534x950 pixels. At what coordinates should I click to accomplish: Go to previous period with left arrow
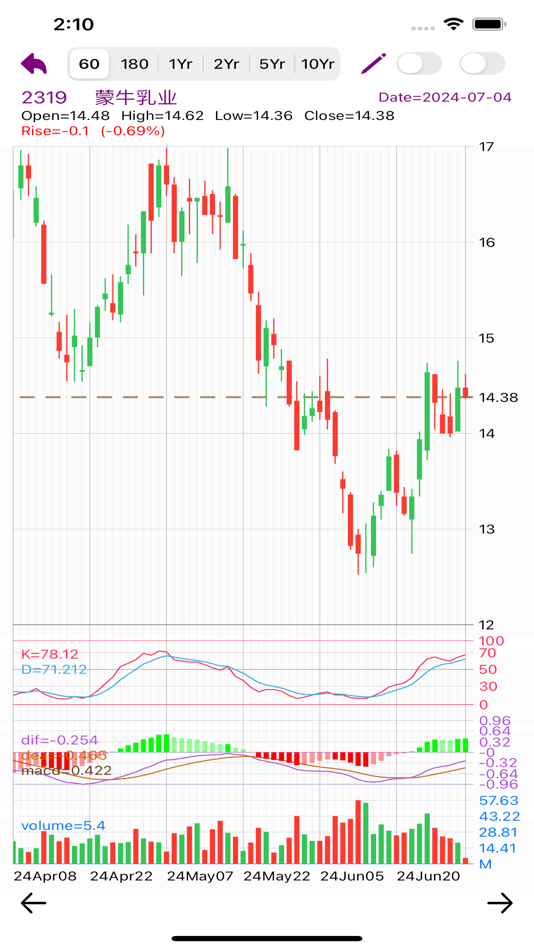coord(33,903)
